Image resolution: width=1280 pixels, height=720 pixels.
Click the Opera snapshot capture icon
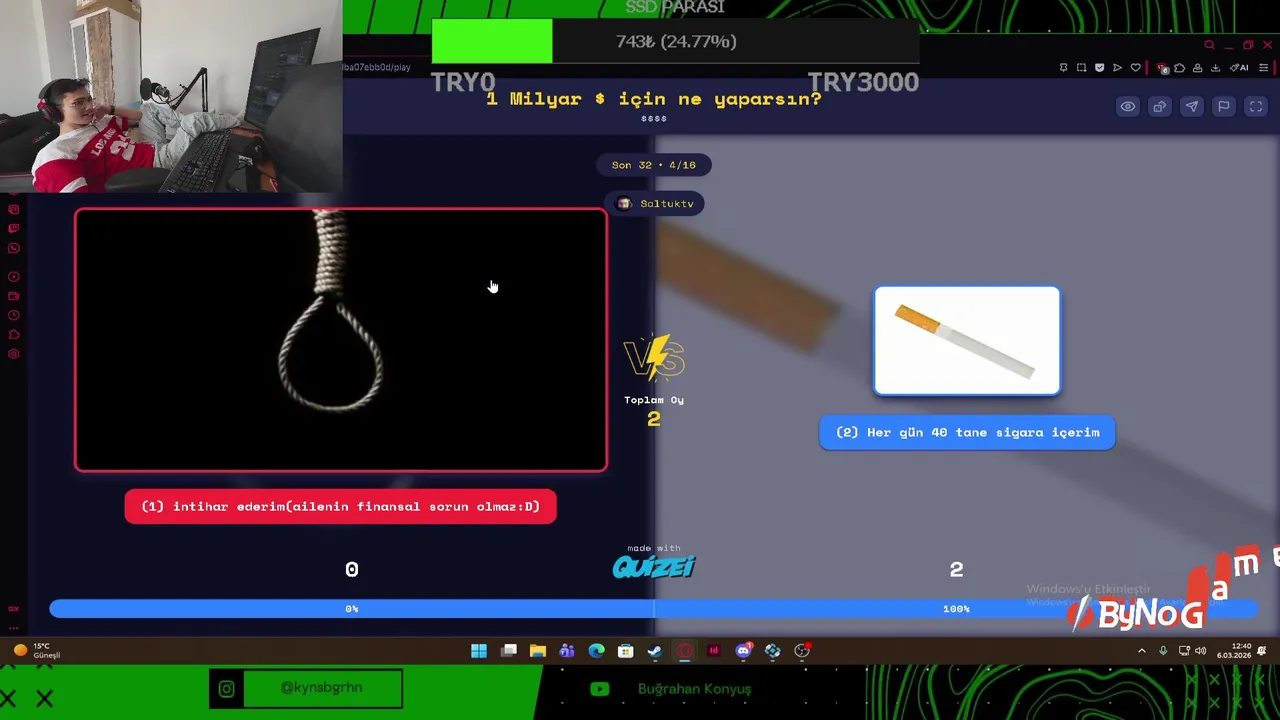tap(1082, 68)
